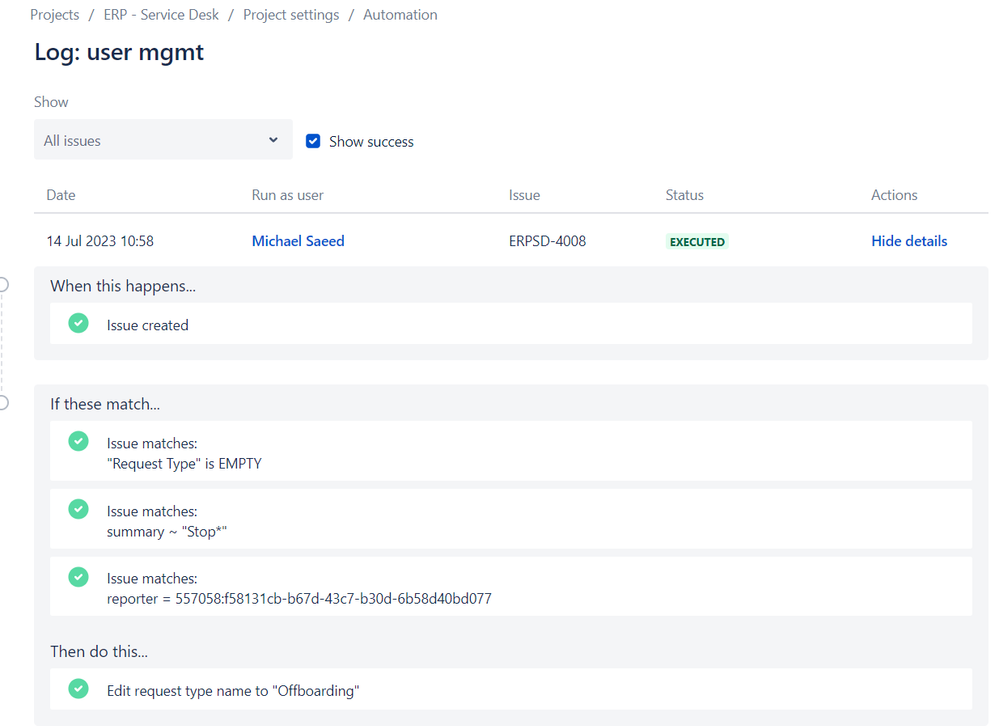Hide details for the ERPSD-4008 log entry
The image size is (999, 726).
(x=909, y=241)
